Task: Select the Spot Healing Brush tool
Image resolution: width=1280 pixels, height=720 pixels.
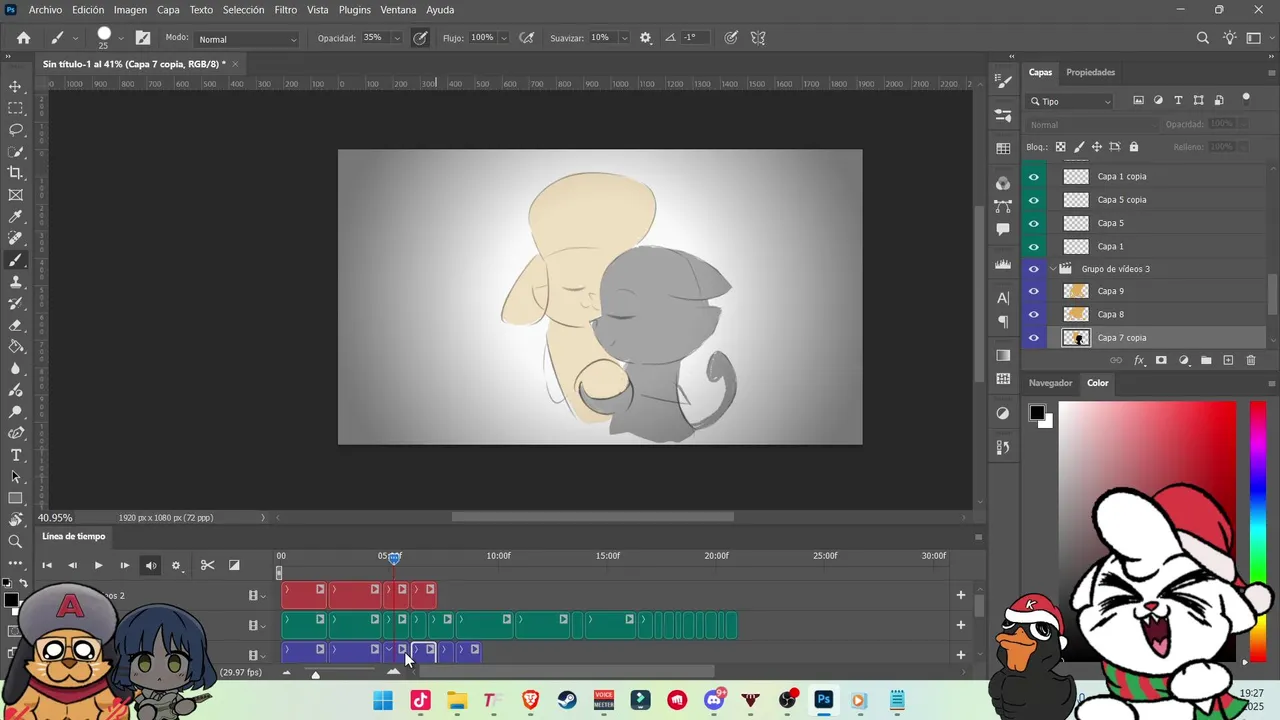Action: tap(16, 239)
